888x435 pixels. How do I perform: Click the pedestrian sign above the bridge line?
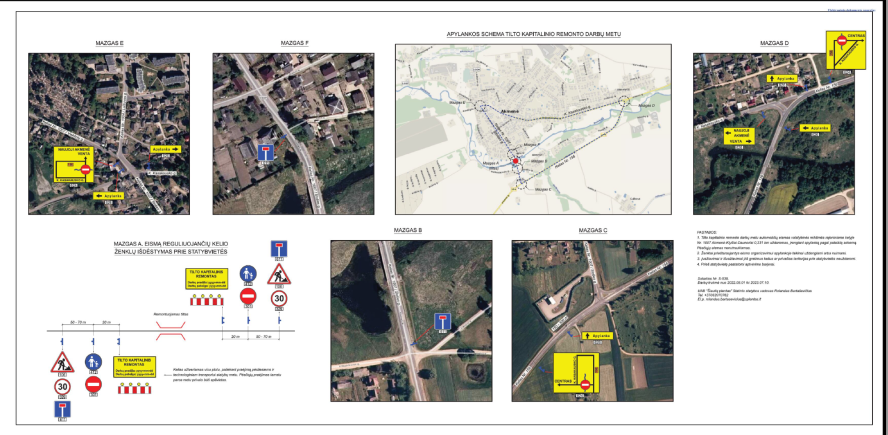click(248, 274)
